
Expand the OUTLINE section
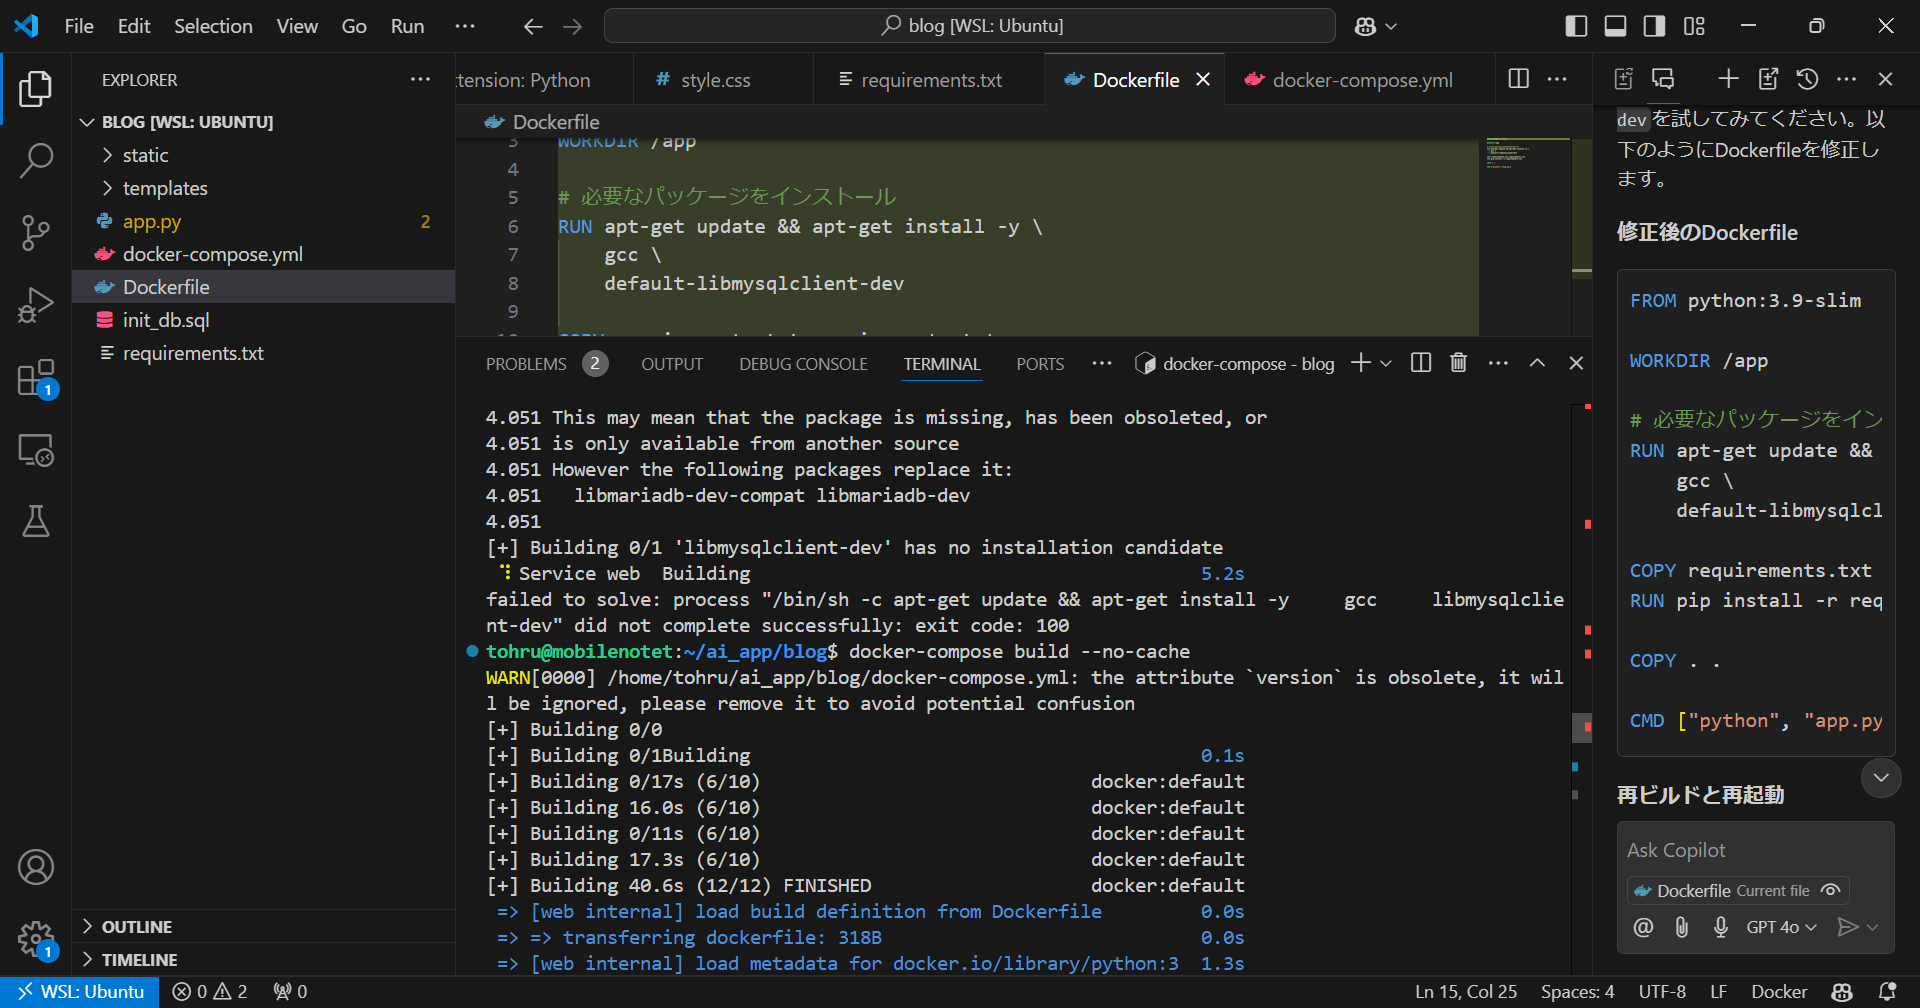137,927
